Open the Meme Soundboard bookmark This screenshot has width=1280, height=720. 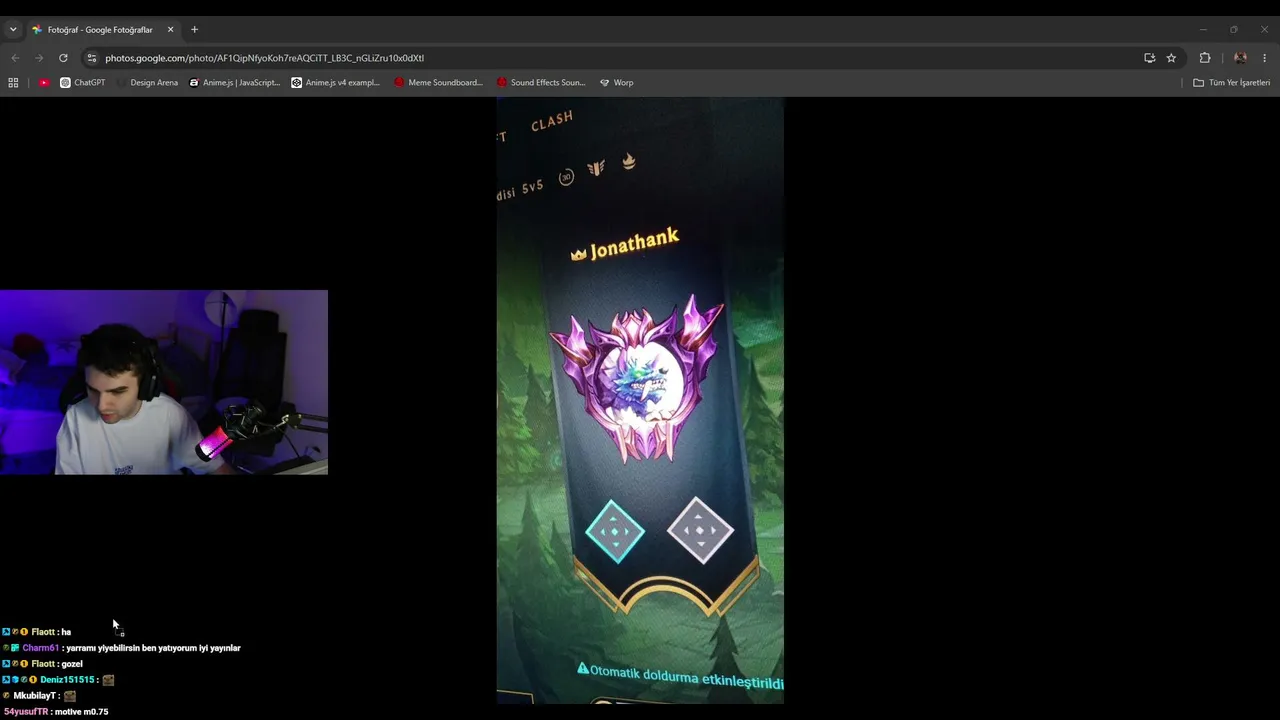[x=438, y=83]
